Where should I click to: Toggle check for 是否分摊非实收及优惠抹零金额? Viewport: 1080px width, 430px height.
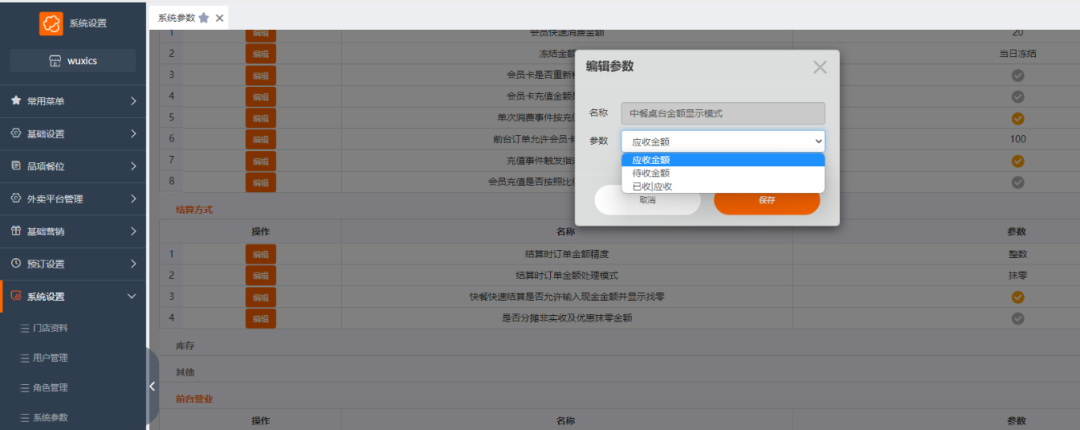[x=1017, y=318]
